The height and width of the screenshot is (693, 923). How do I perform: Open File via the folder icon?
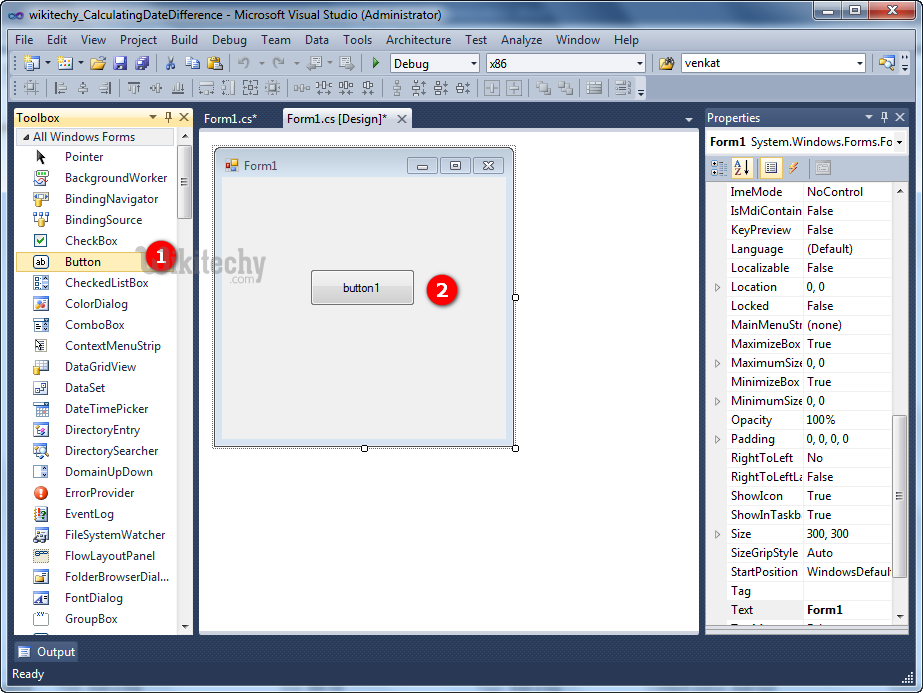pos(98,63)
